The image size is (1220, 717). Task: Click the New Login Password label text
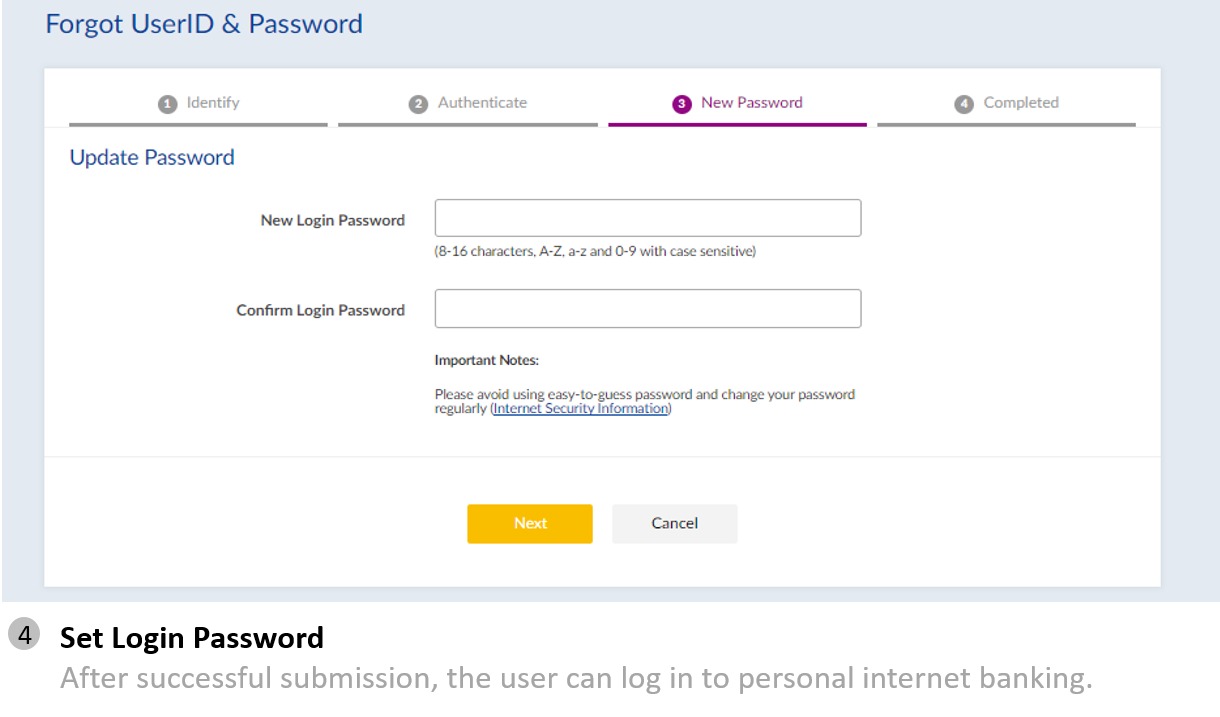(x=332, y=220)
